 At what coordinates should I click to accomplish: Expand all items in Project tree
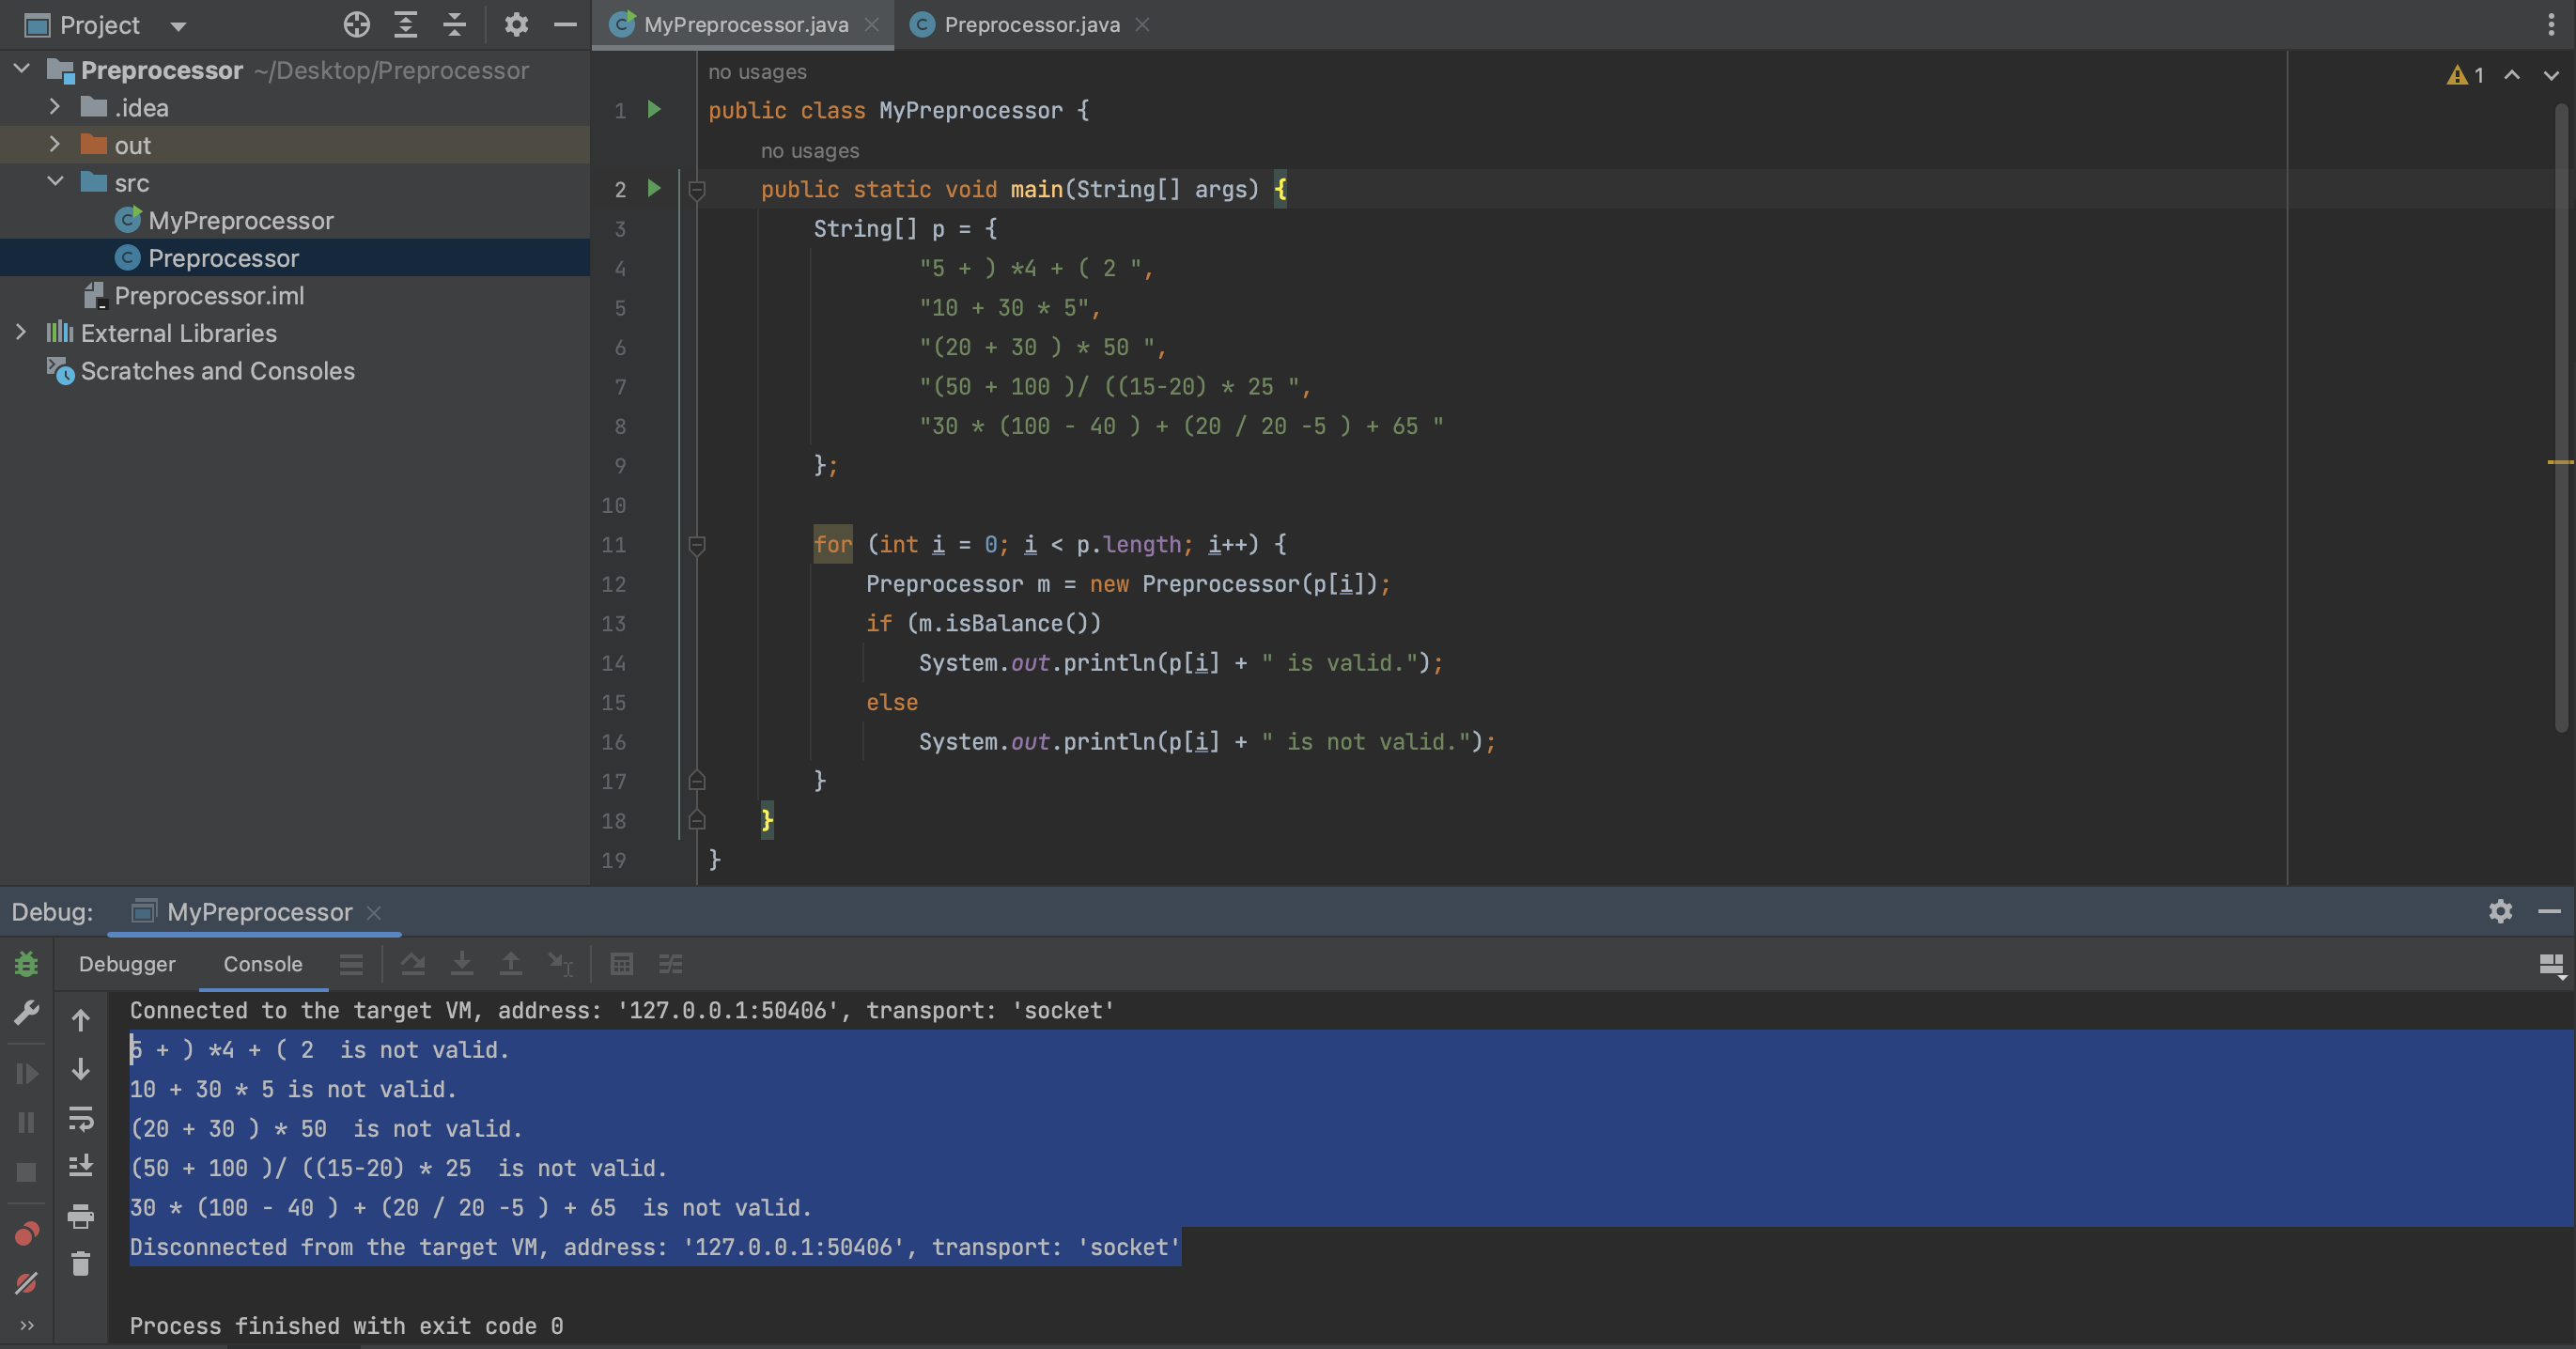coord(405,25)
